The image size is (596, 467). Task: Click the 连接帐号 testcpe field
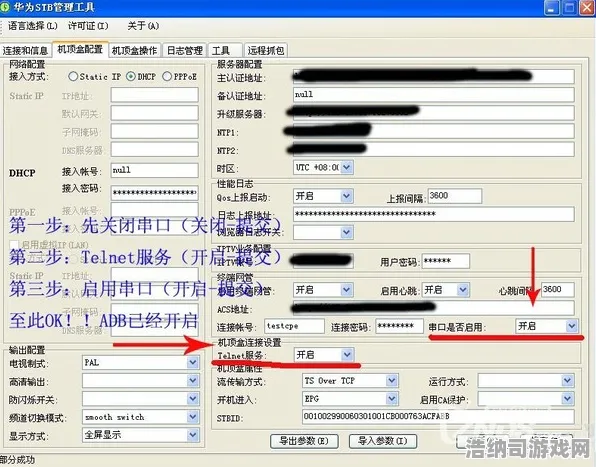pos(294,326)
